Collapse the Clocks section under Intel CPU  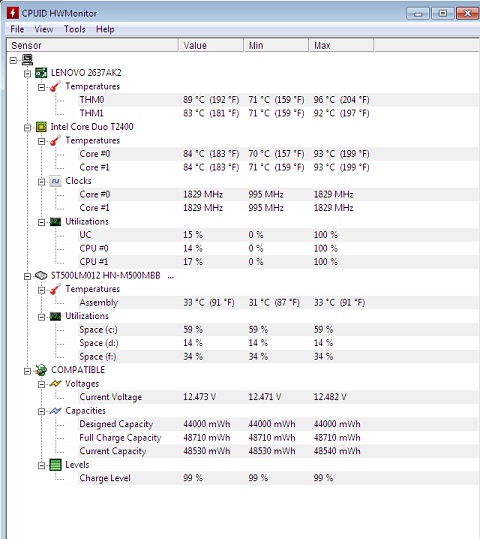pyautogui.click(x=41, y=182)
